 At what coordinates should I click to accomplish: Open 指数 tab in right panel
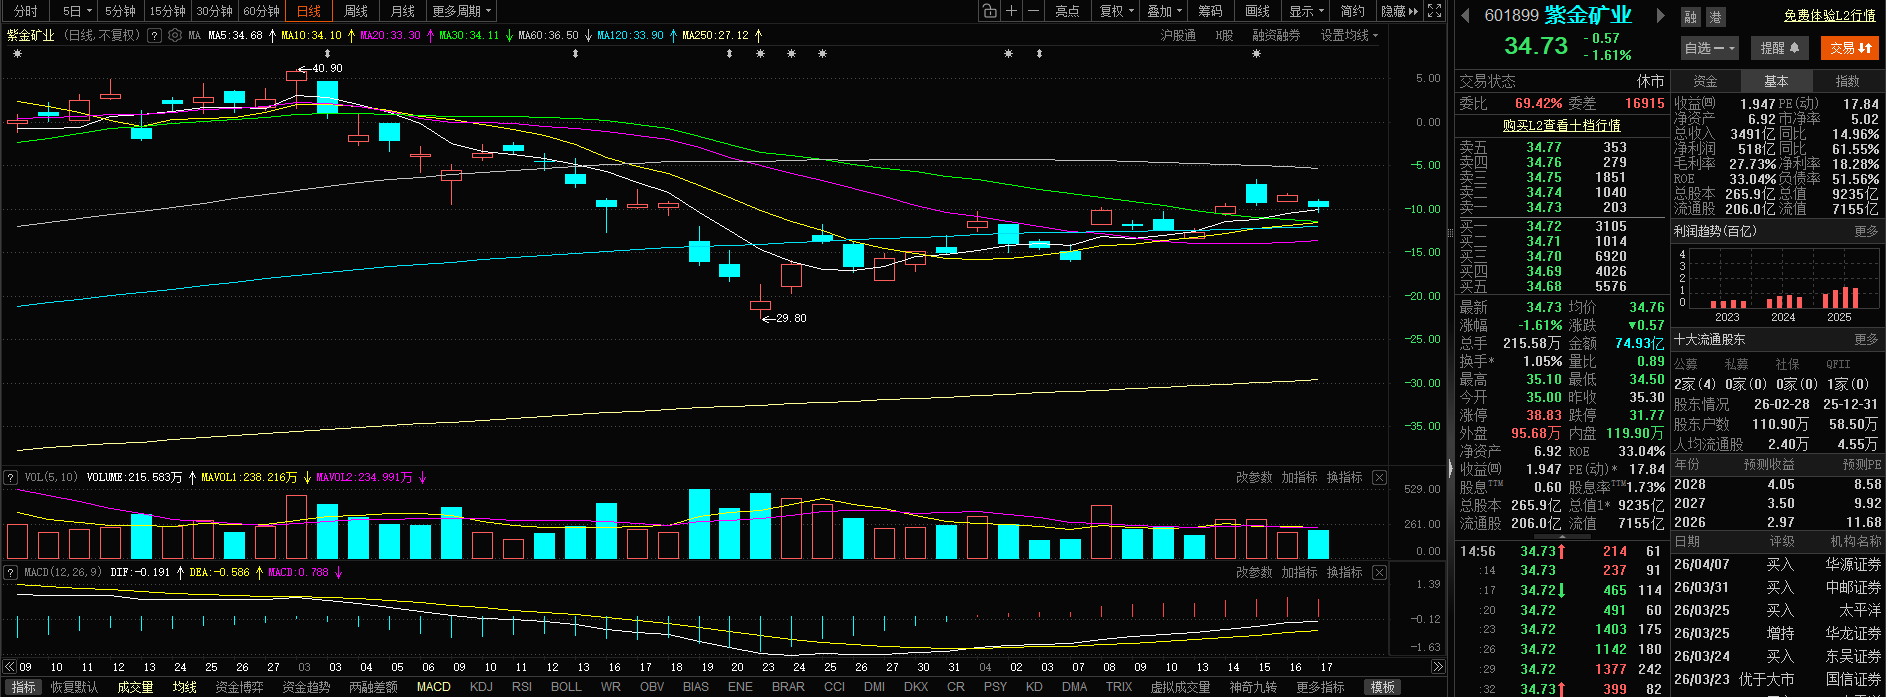click(1847, 81)
